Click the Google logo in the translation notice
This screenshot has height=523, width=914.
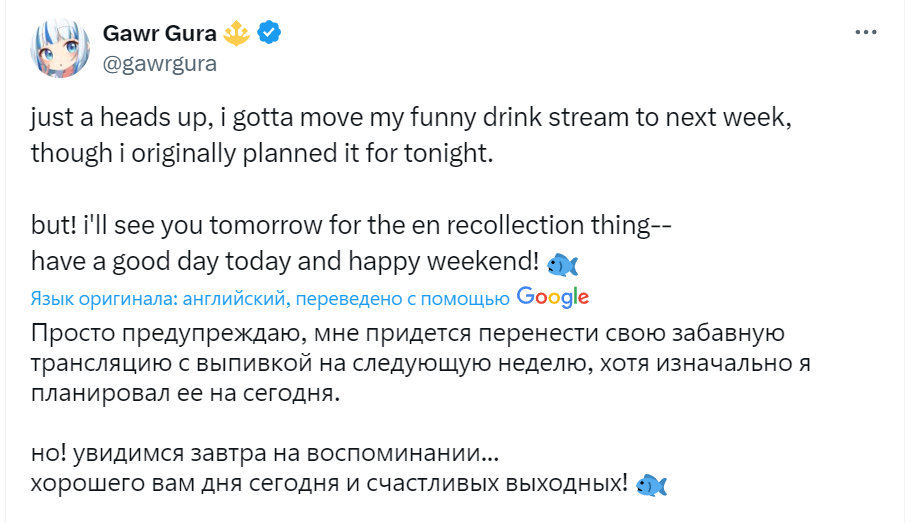point(552,297)
